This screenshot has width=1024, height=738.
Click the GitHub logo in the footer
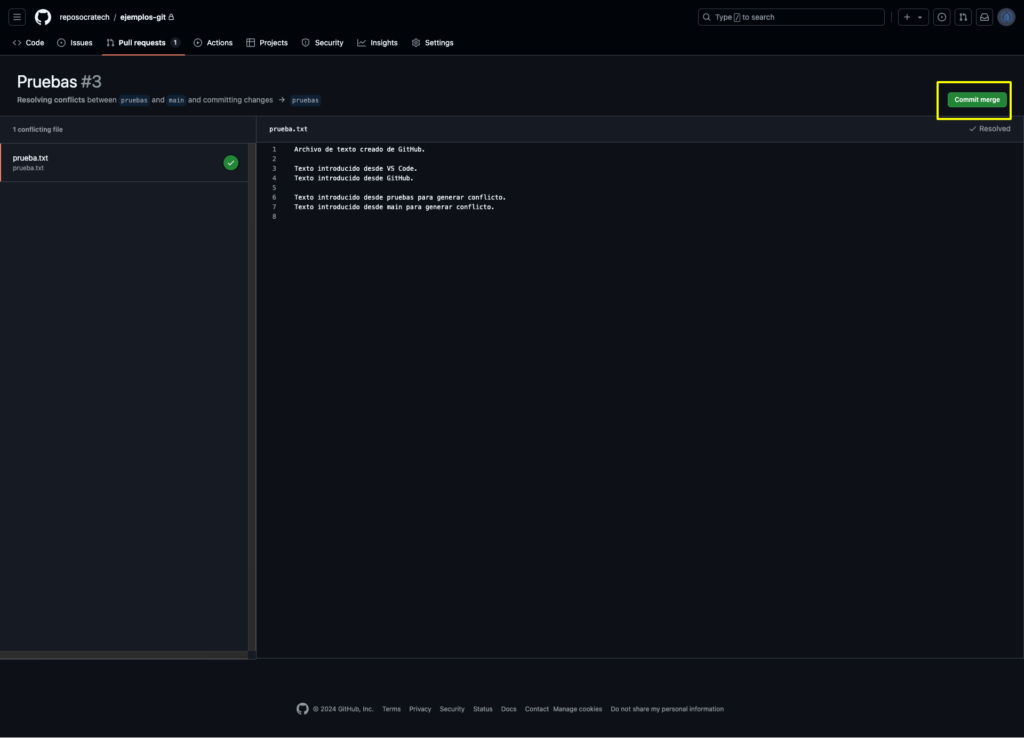pyautogui.click(x=302, y=709)
